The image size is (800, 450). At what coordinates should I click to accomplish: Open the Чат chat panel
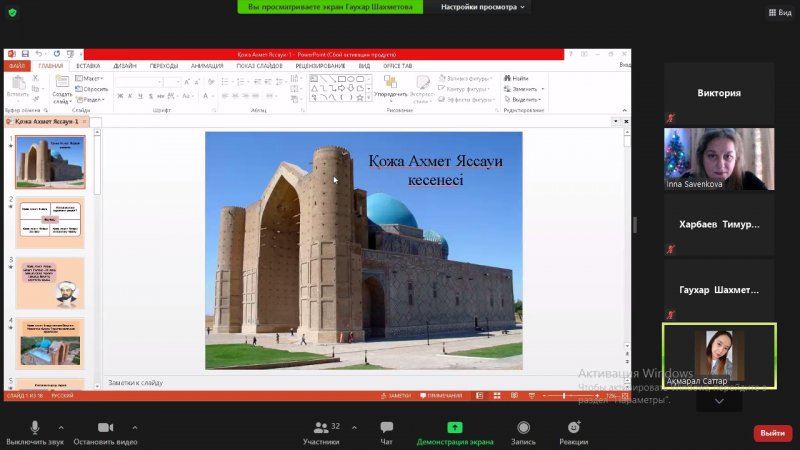(386, 433)
